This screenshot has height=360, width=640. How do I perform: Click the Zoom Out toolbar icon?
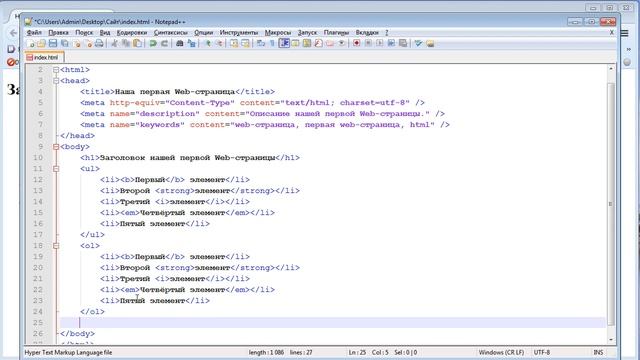click(x=220, y=43)
